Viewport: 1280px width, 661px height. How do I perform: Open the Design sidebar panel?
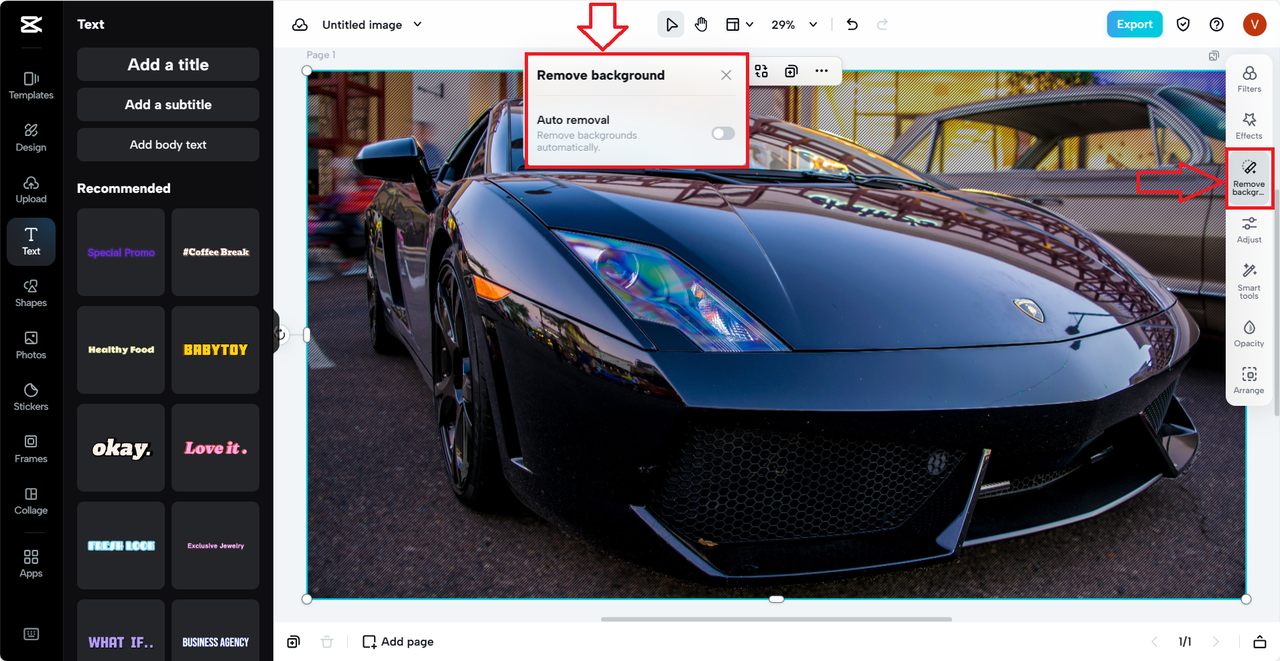click(x=31, y=137)
